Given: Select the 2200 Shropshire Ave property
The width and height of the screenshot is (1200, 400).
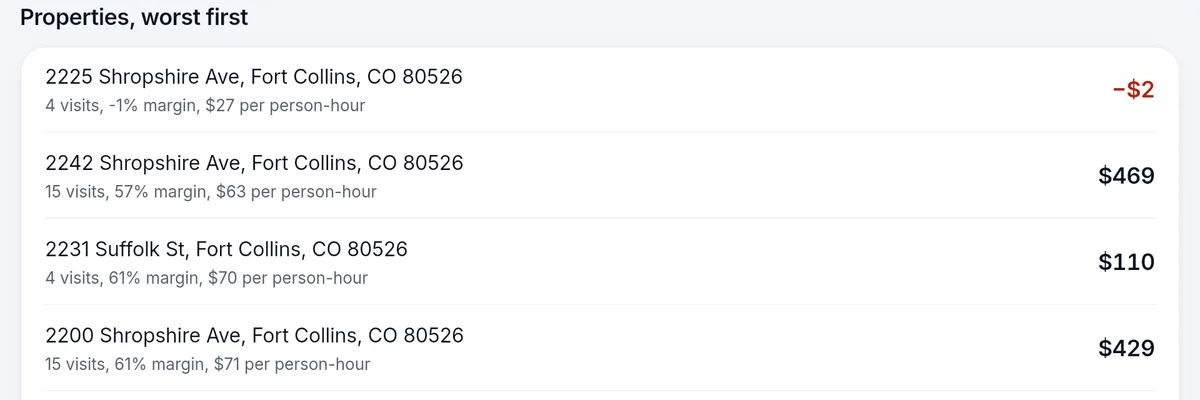Looking at the screenshot, I should click(600, 348).
